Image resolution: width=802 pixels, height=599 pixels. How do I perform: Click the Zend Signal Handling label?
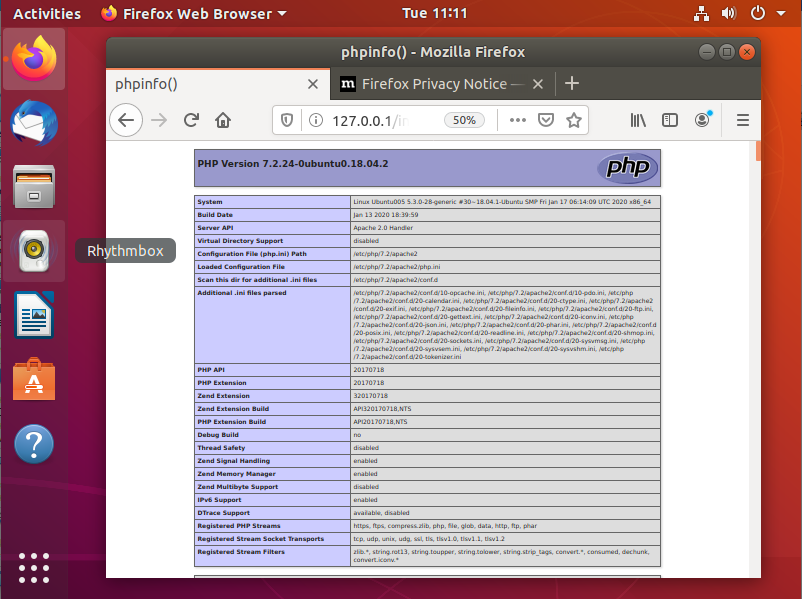tap(234, 461)
